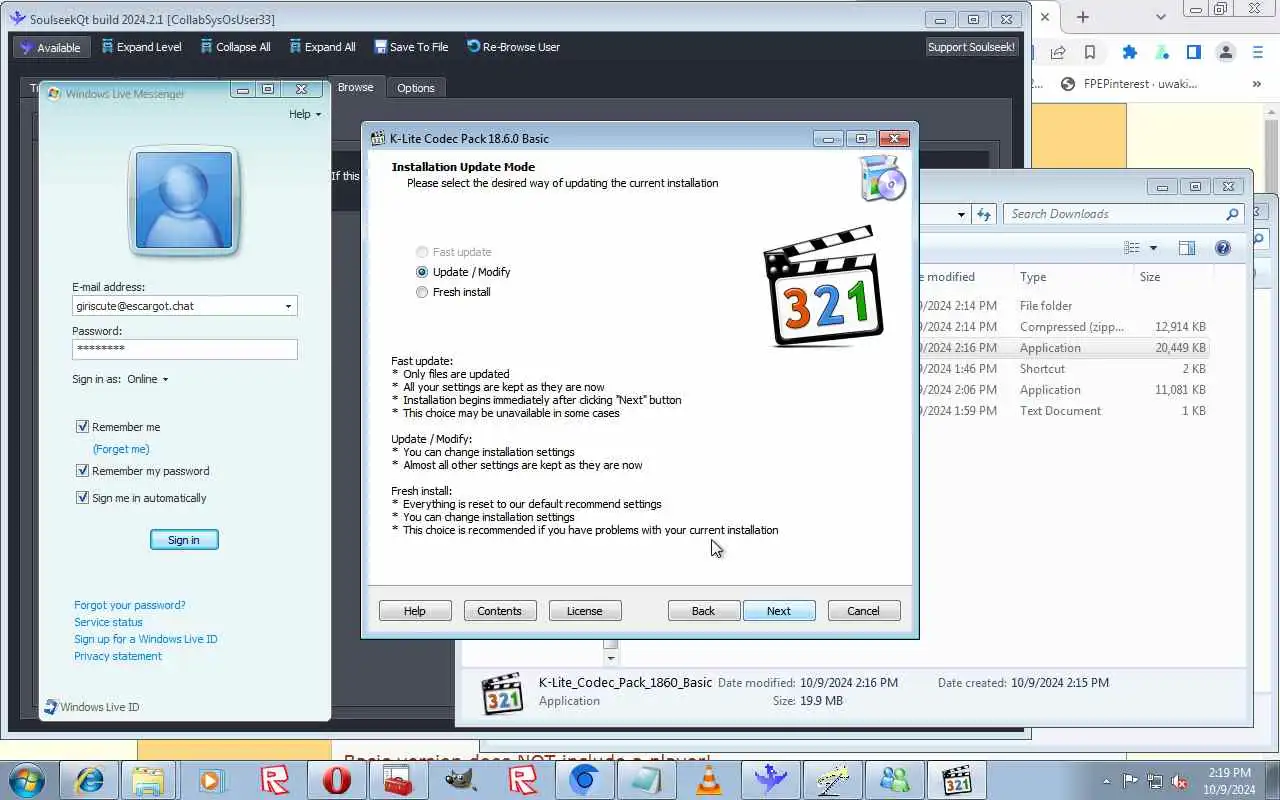Click Chrome's bookmark this tab icon

click(1090, 53)
